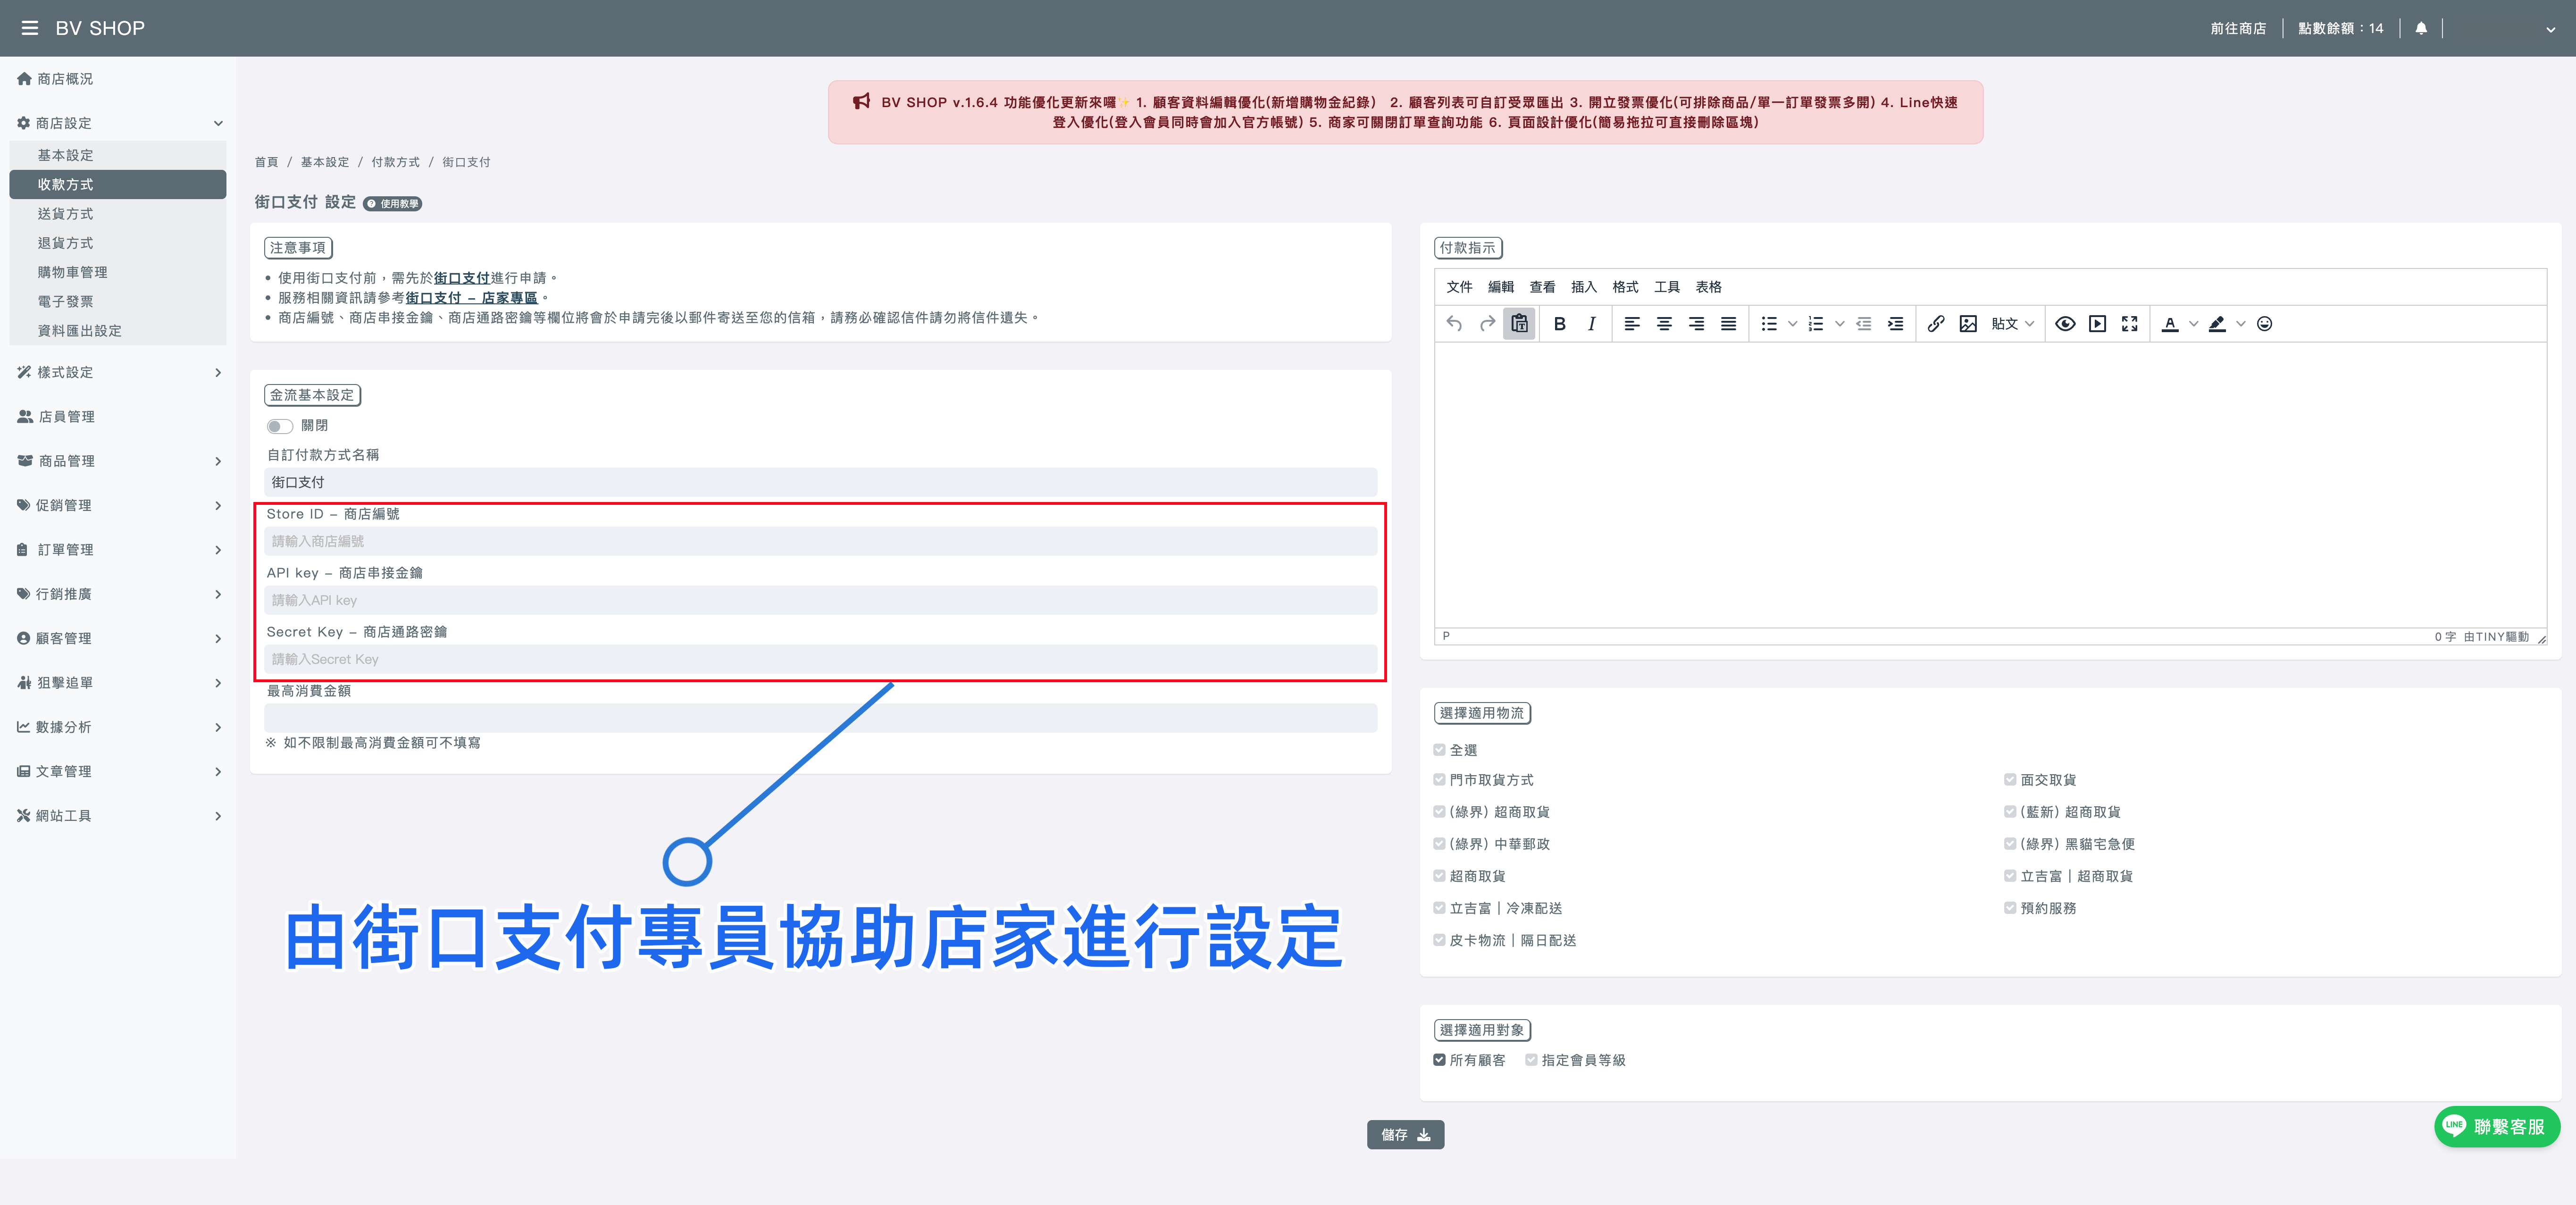Toggle bold formatting in payment instructions editor
Viewport: 2576px width, 1205px height.
(1559, 323)
